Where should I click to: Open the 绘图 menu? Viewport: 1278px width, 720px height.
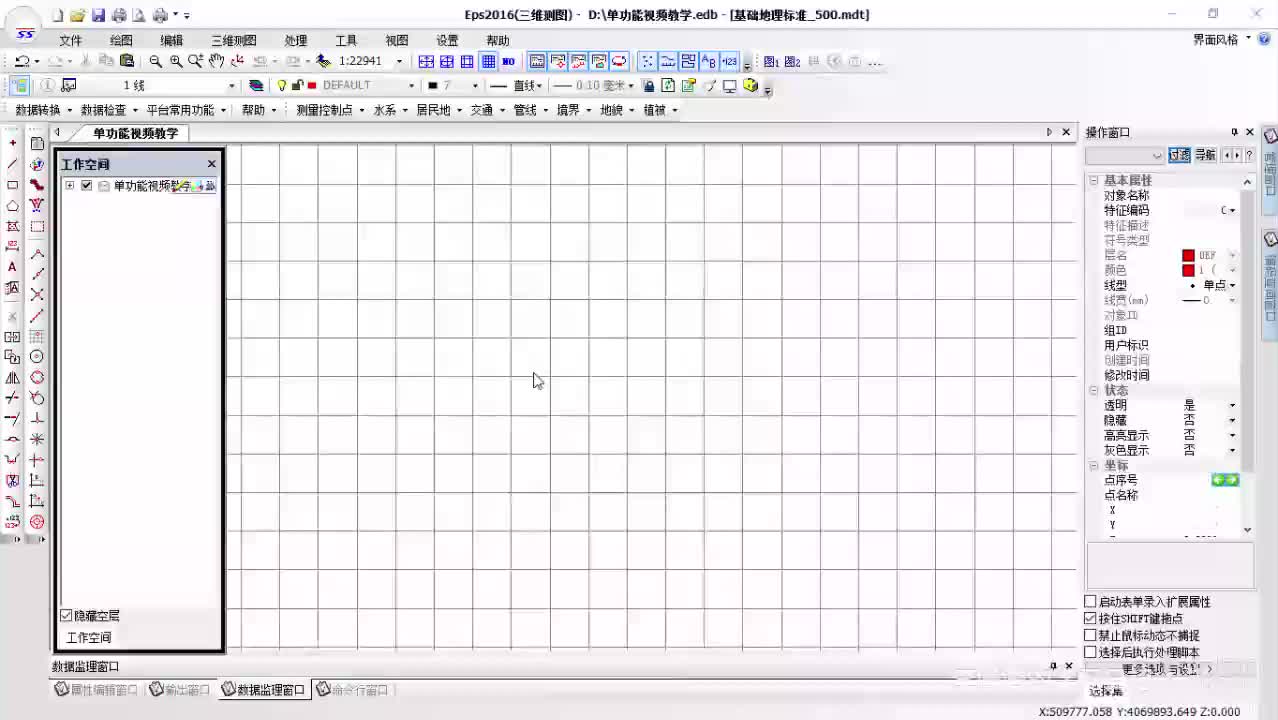(121, 41)
